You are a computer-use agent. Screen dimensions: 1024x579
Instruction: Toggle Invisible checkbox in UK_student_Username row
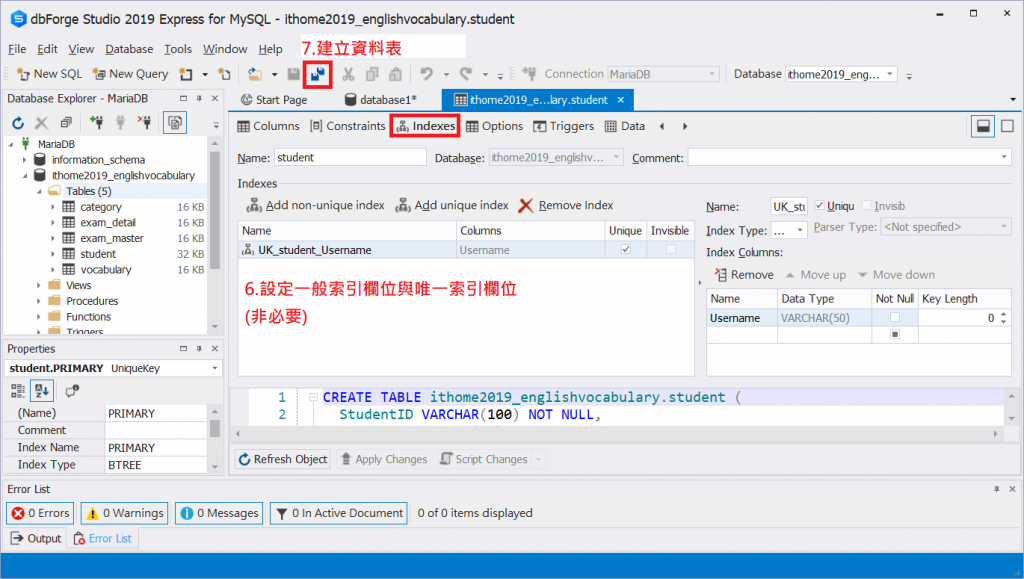coord(670,249)
